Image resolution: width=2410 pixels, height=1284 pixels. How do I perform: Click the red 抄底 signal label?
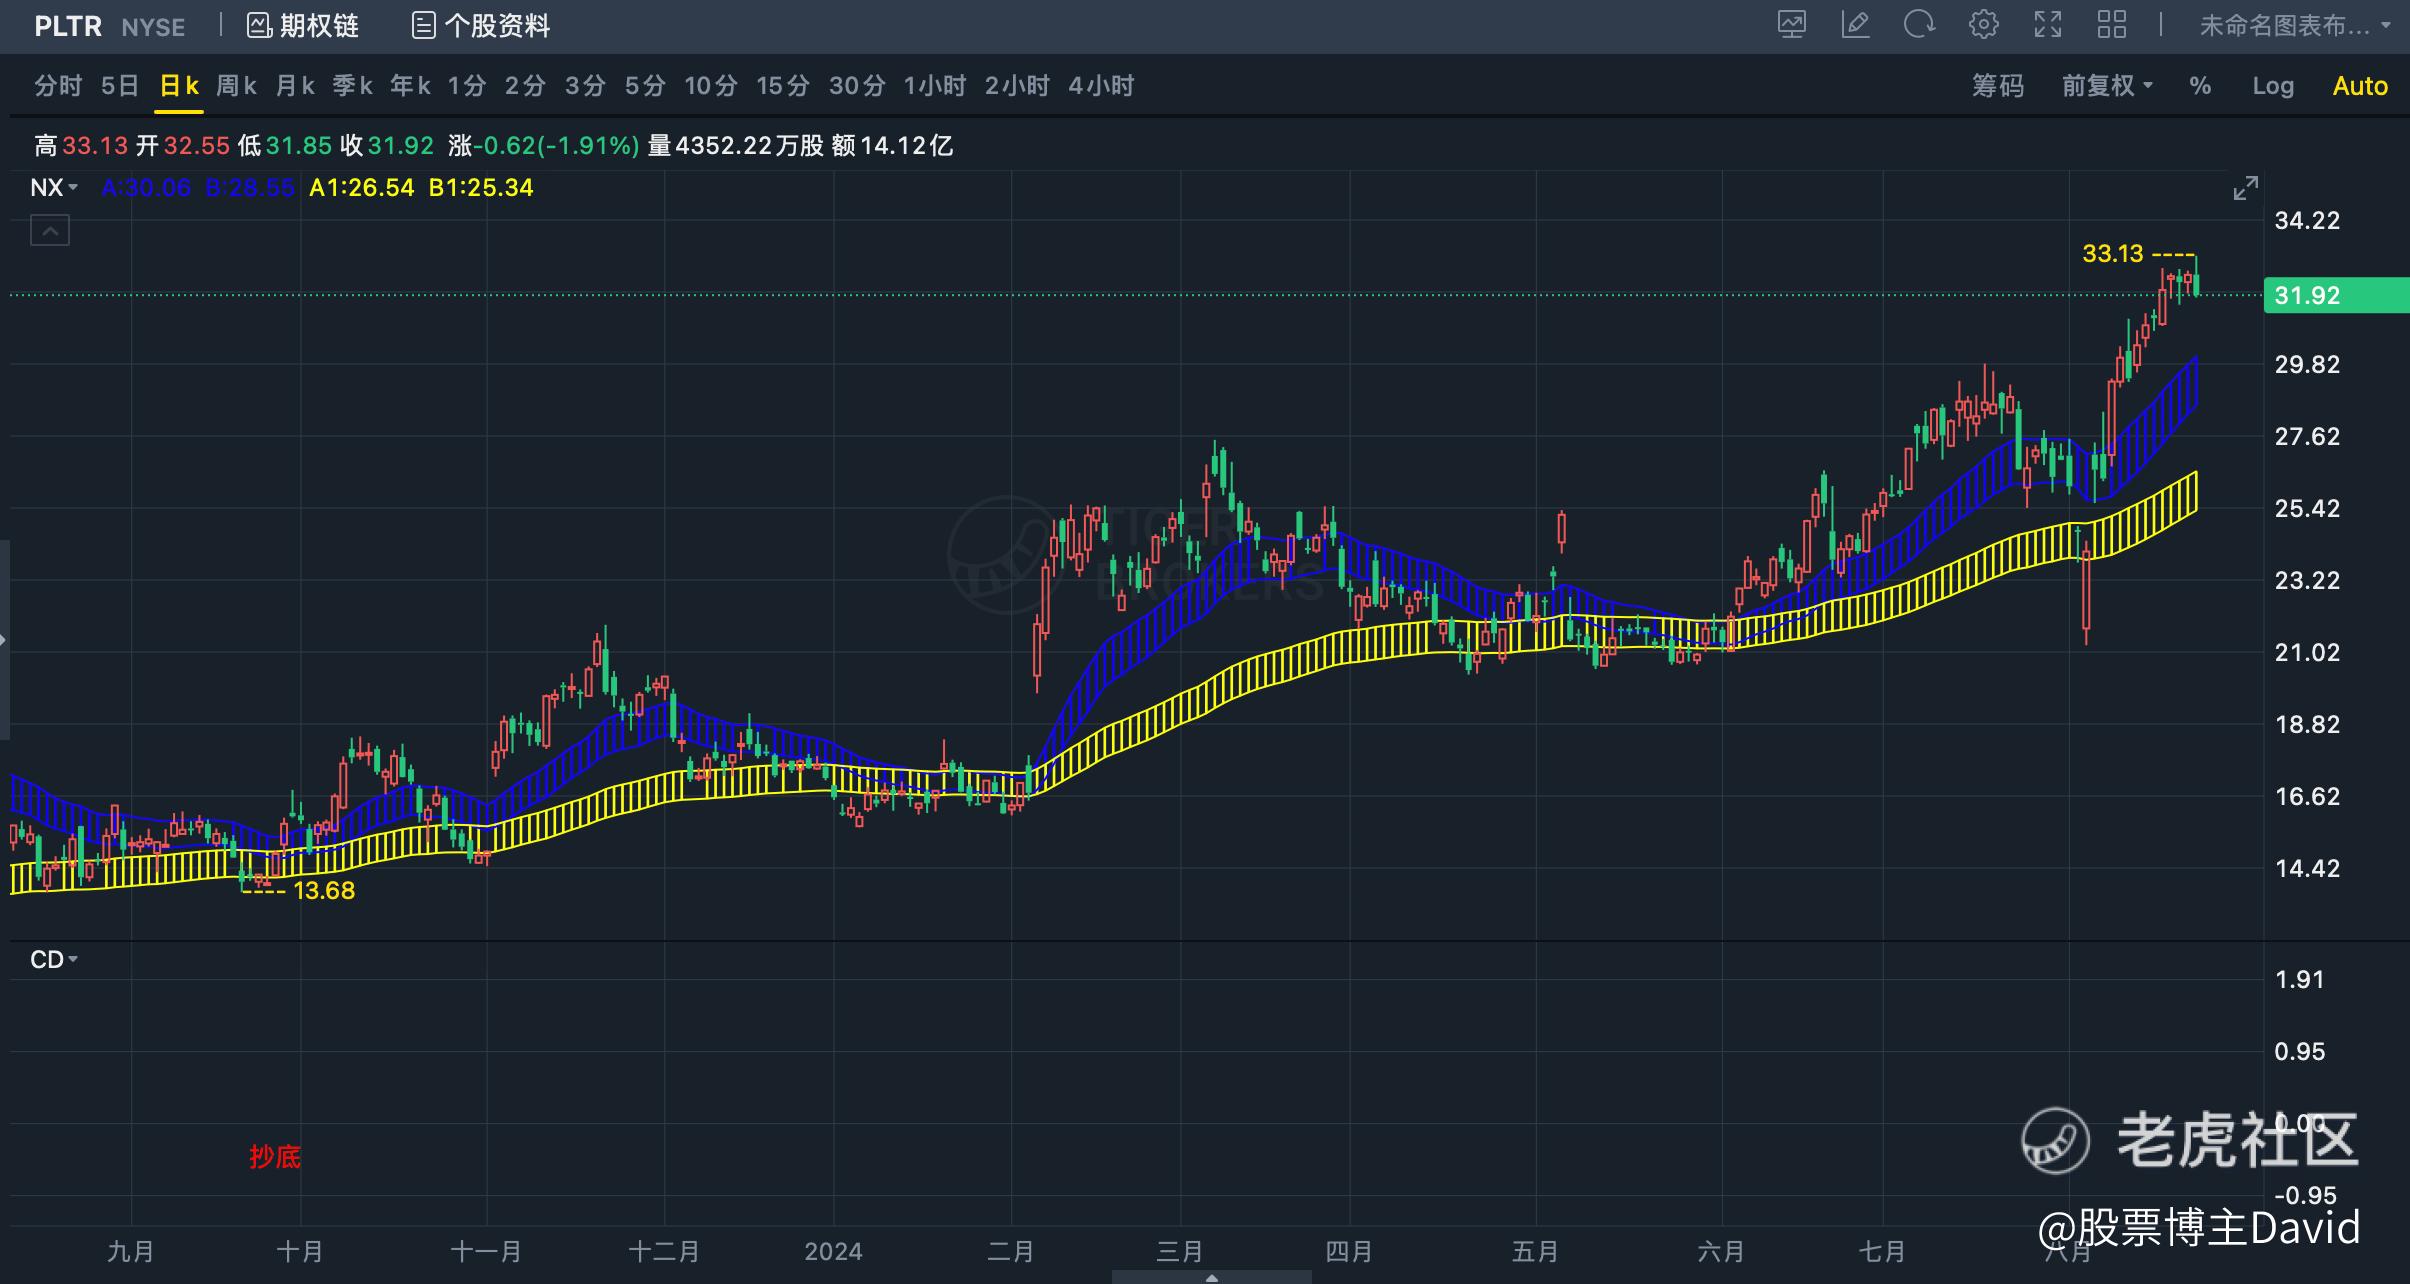click(275, 1157)
